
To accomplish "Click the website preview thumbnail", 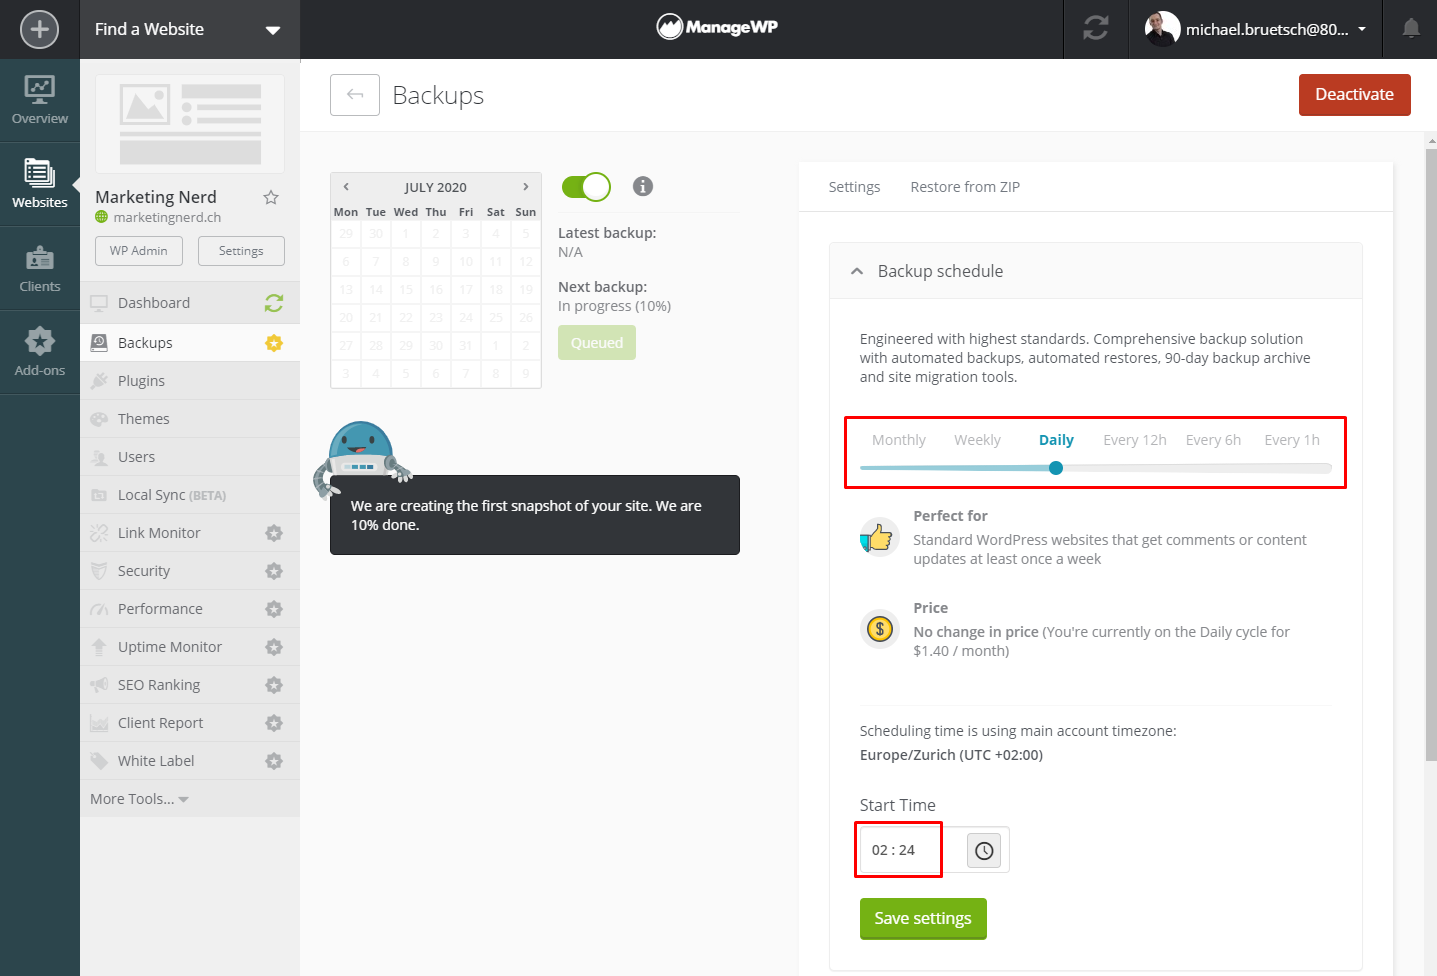I will 190,124.
